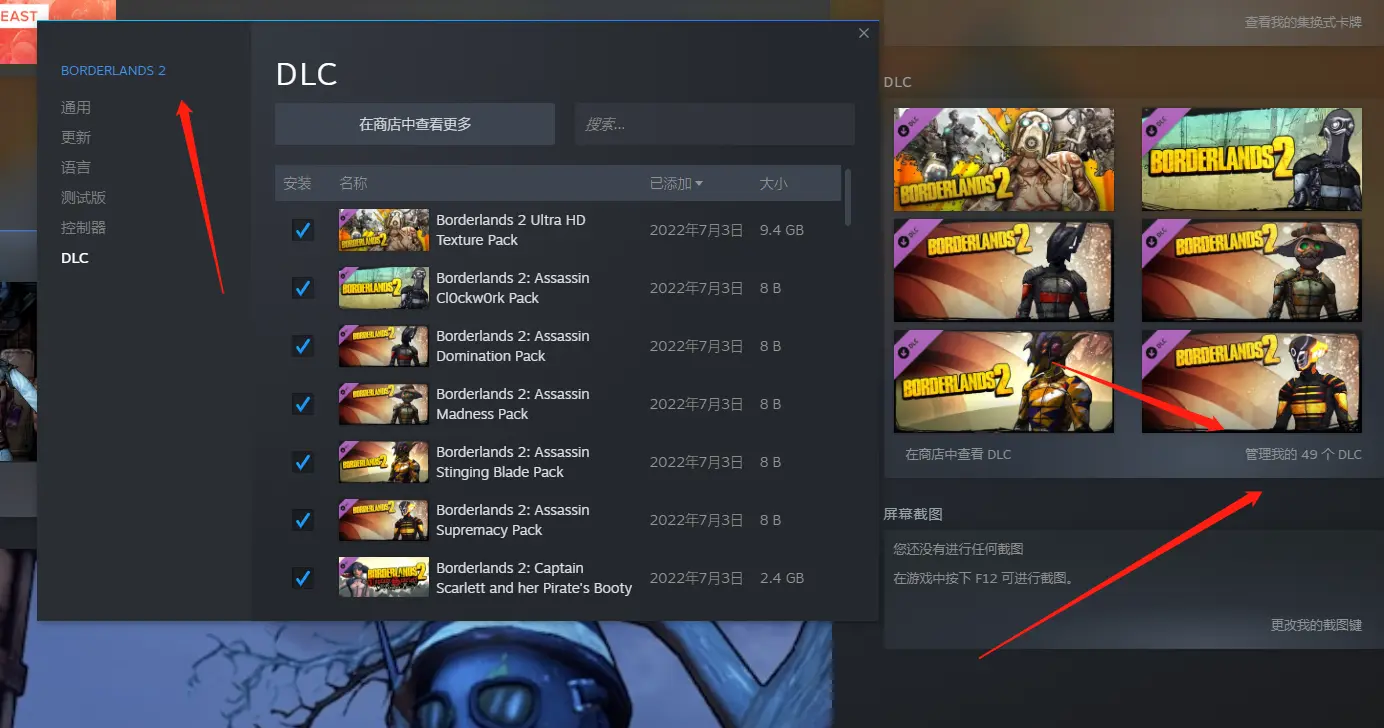Viewport: 1384px width, 728px height.
Task: Open the Stinging Blade Pack DLC tile in library
Action: tap(1004, 382)
